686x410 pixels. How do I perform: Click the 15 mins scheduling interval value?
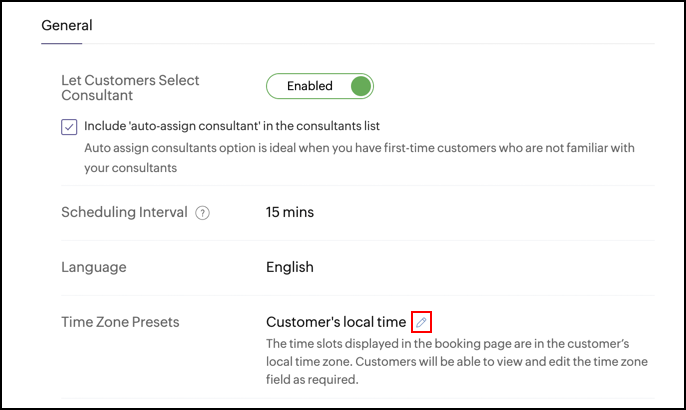[290, 212]
